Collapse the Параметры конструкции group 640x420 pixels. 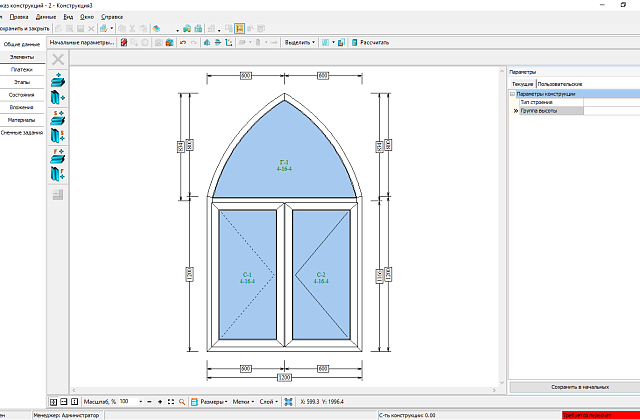[512, 94]
